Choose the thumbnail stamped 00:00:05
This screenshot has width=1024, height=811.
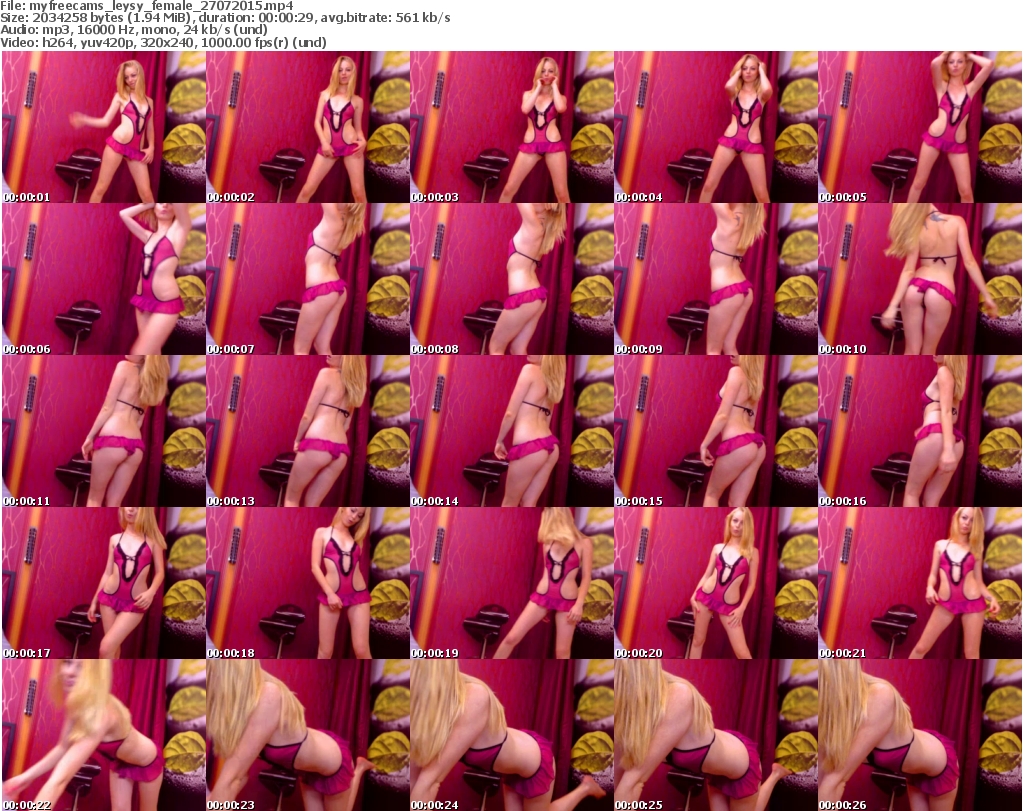(920, 127)
